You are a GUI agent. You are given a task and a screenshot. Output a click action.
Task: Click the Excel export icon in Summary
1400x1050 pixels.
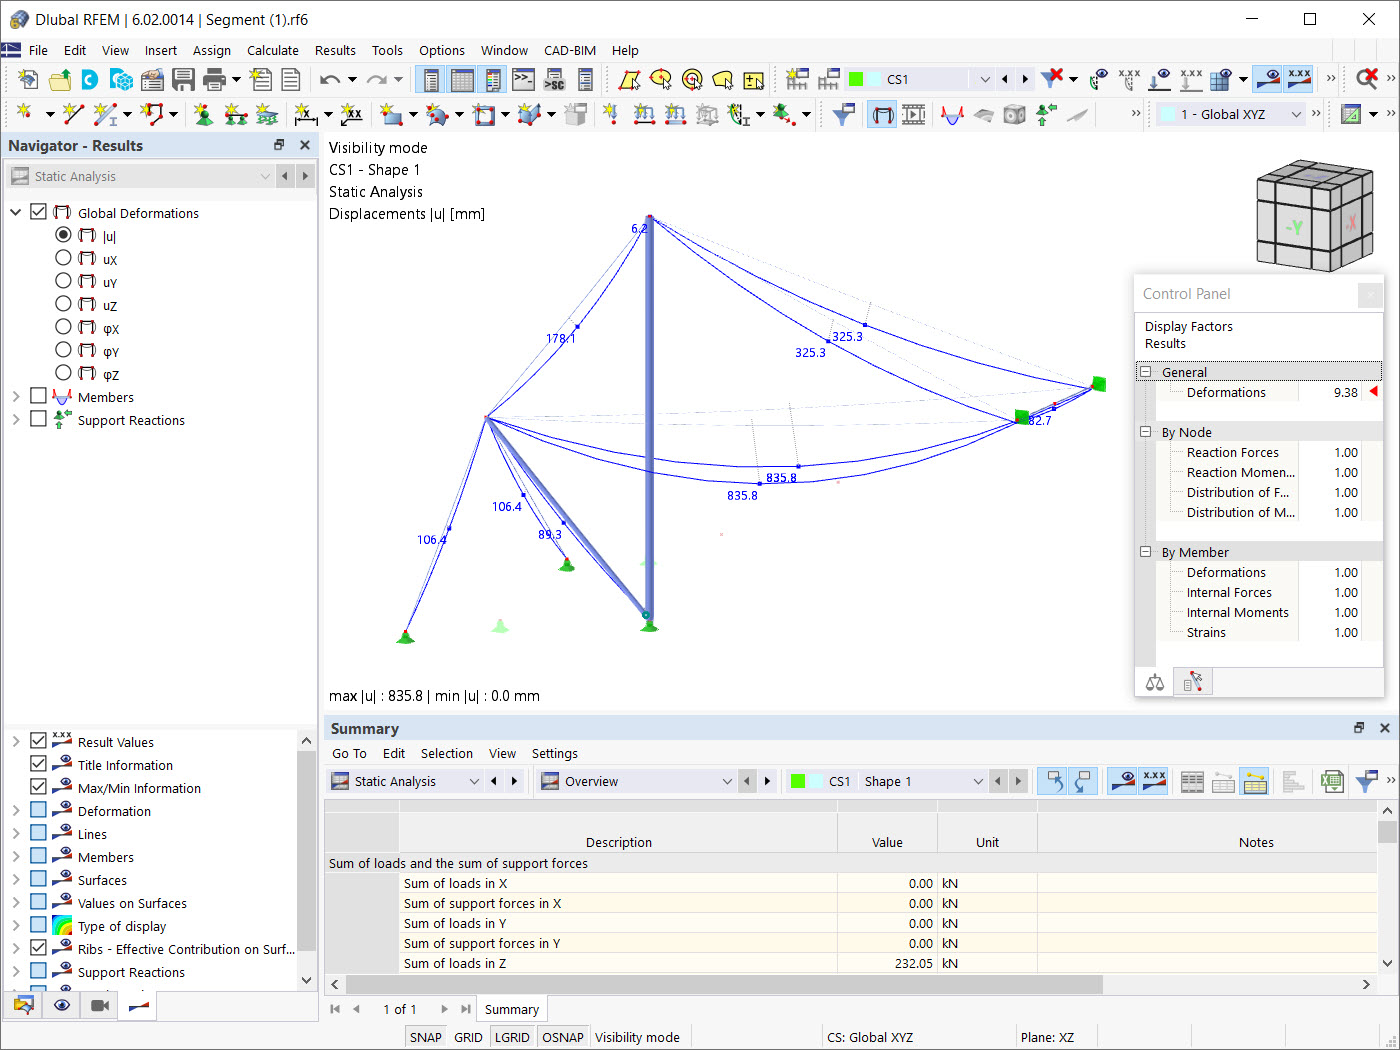pos(1332,782)
